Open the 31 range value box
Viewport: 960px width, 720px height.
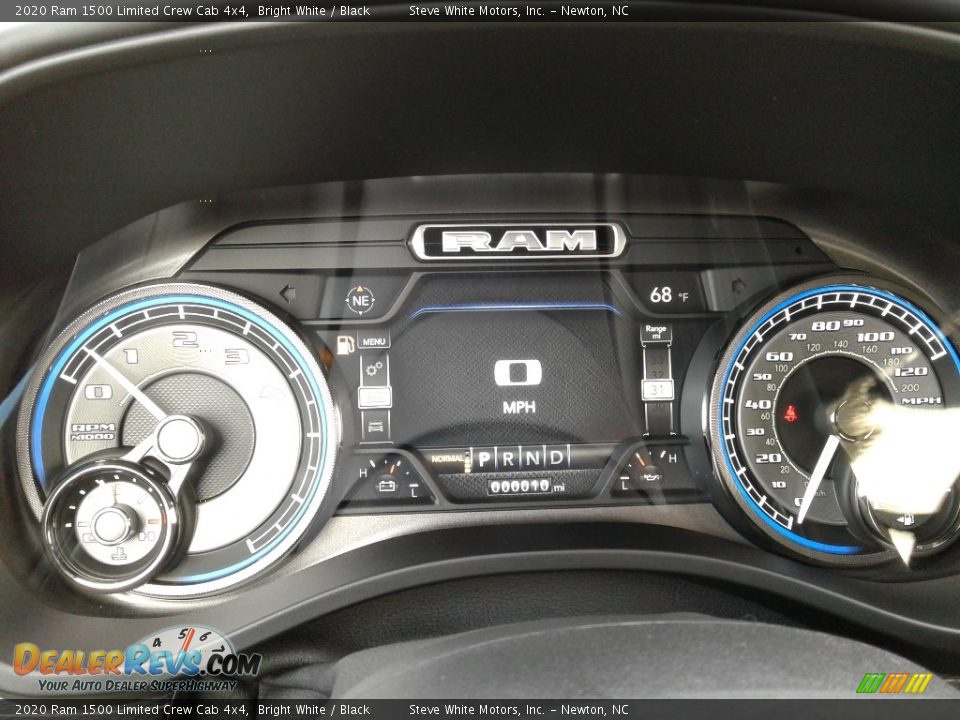click(x=657, y=390)
